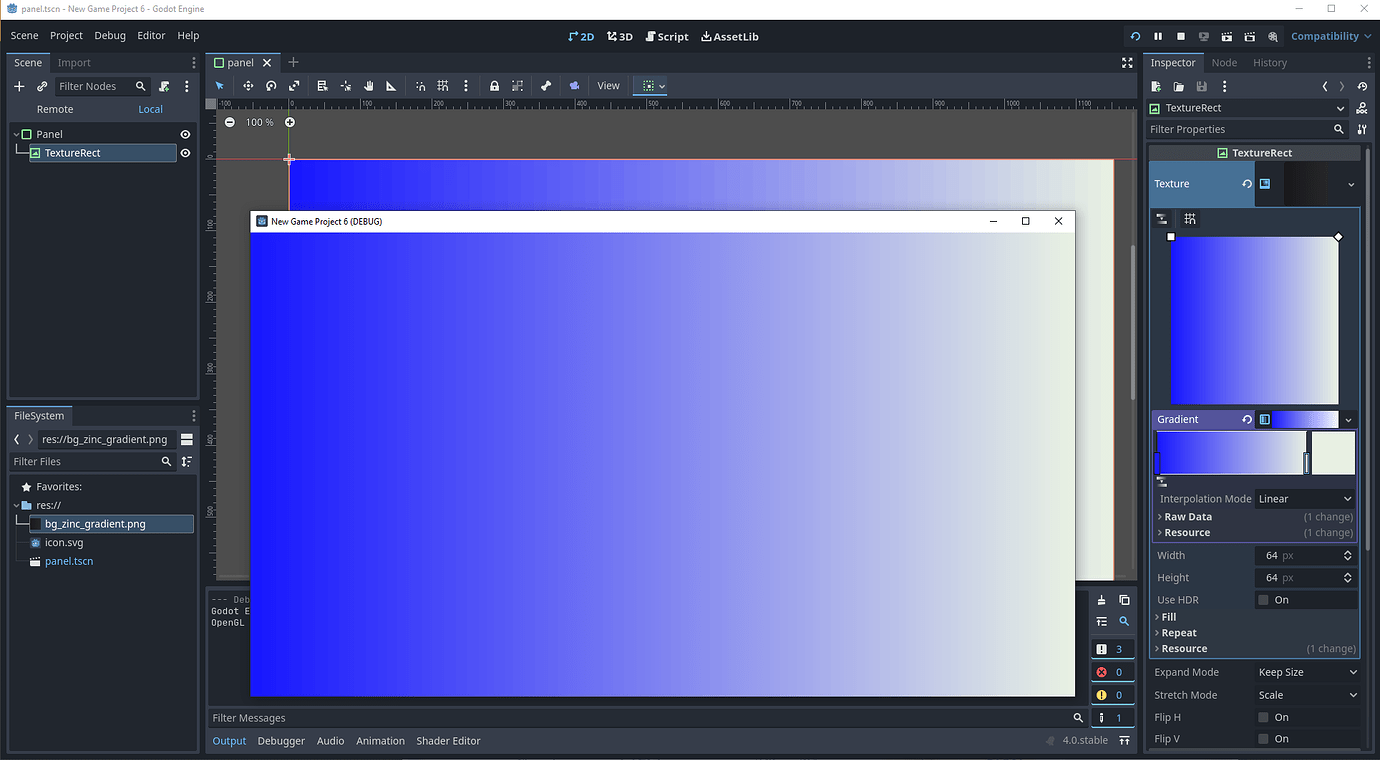Image resolution: width=1380 pixels, height=760 pixels.
Task: Select the Scale tool in canvas toolbar
Action: pyautogui.click(x=294, y=85)
